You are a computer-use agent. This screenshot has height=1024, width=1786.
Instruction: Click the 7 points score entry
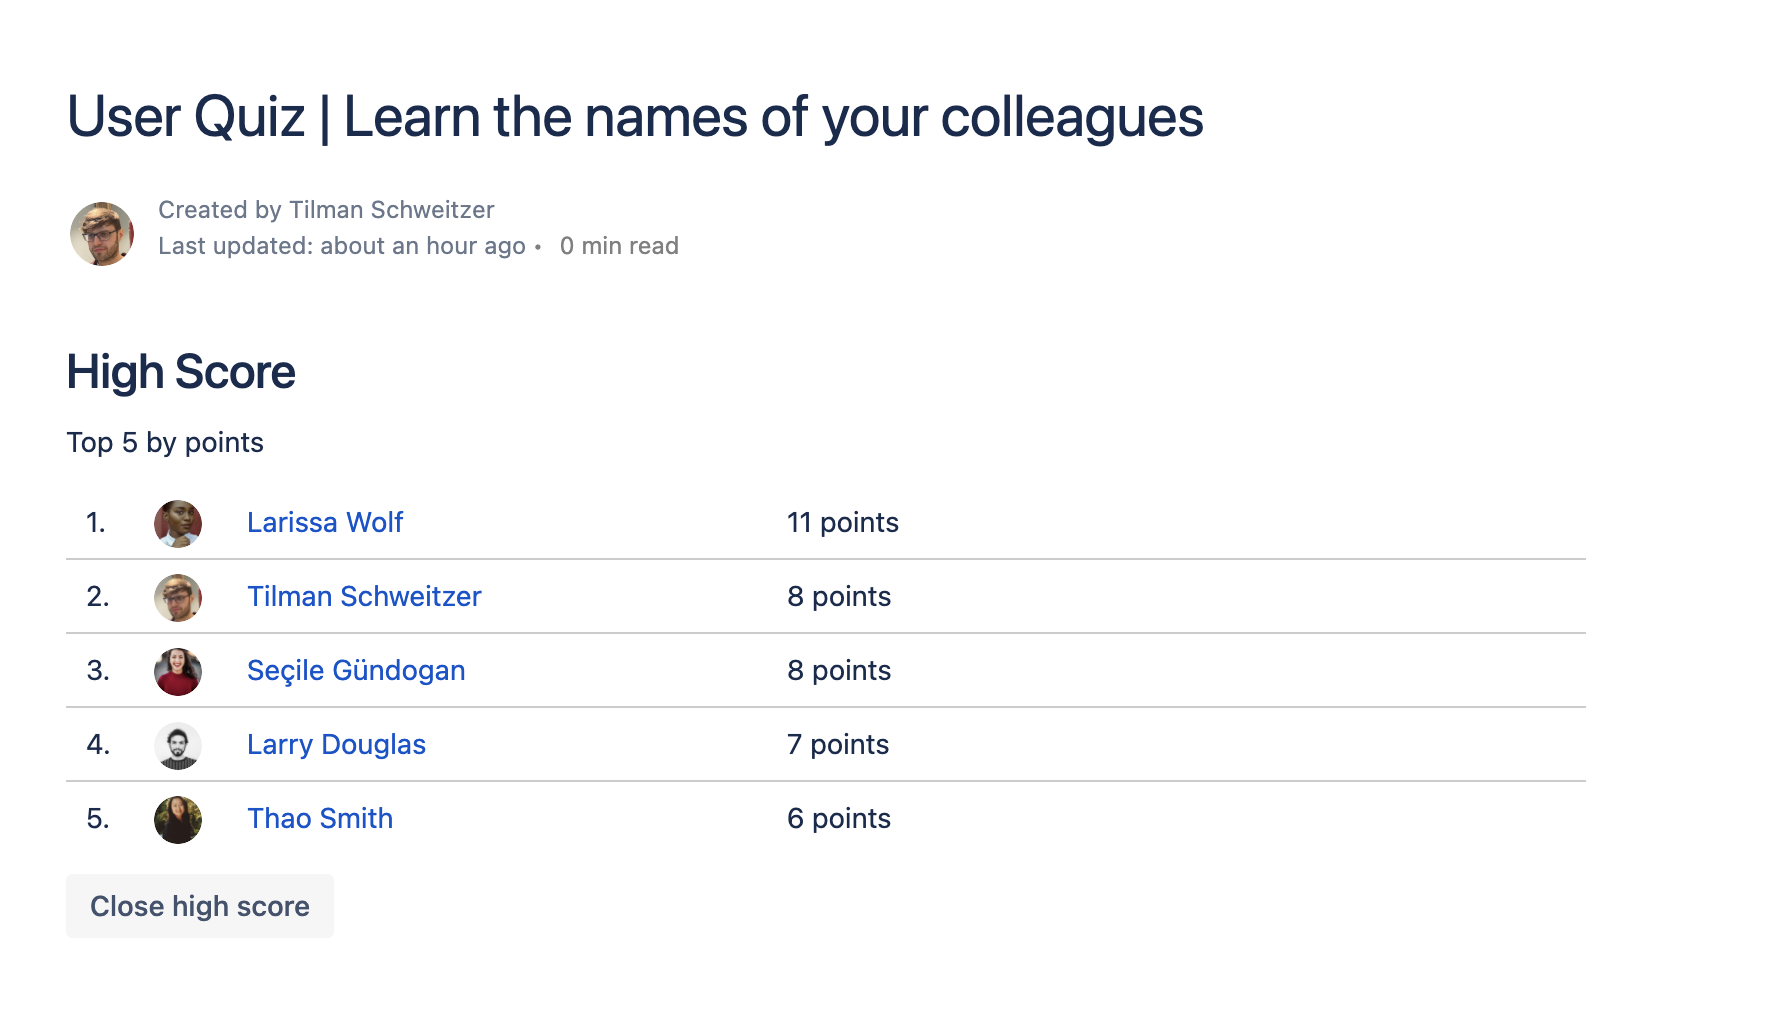tap(838, 745)
